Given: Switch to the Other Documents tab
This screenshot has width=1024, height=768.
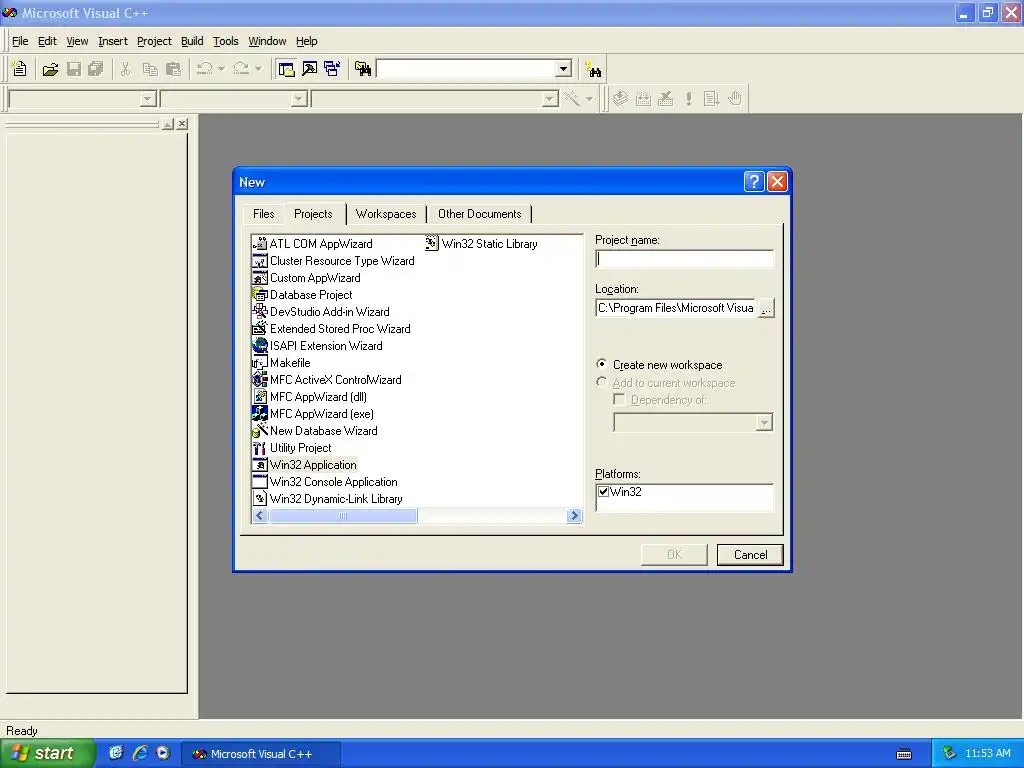Looking at the screenshot, I should tap(479, 214).
